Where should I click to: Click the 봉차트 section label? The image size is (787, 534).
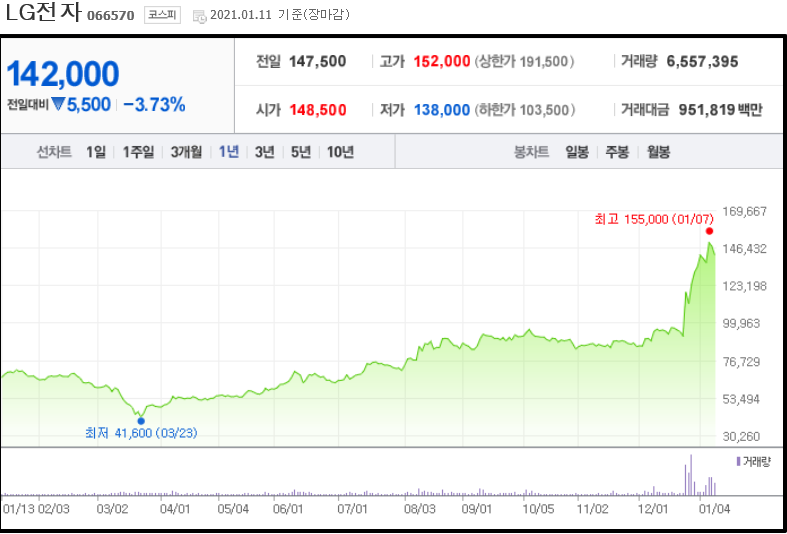532,152
